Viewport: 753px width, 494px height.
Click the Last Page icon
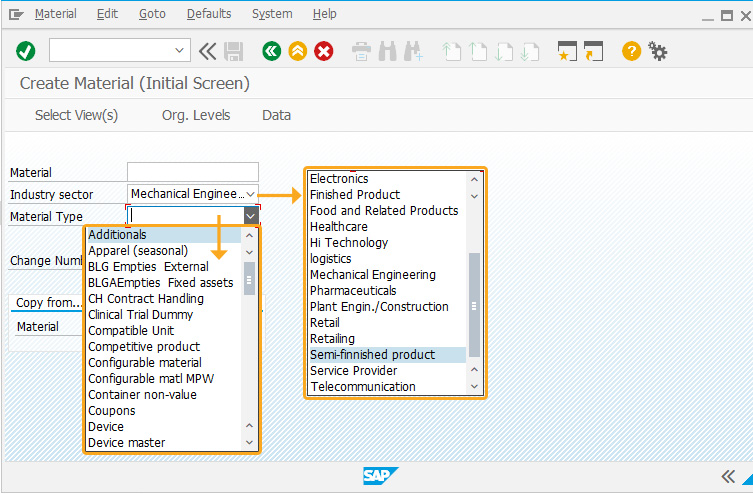(529, 51)
